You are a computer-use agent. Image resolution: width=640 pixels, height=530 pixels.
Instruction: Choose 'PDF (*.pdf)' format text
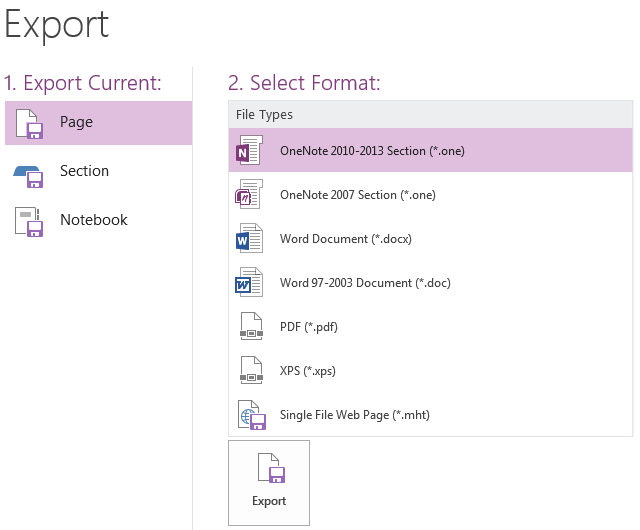point(309,327)
